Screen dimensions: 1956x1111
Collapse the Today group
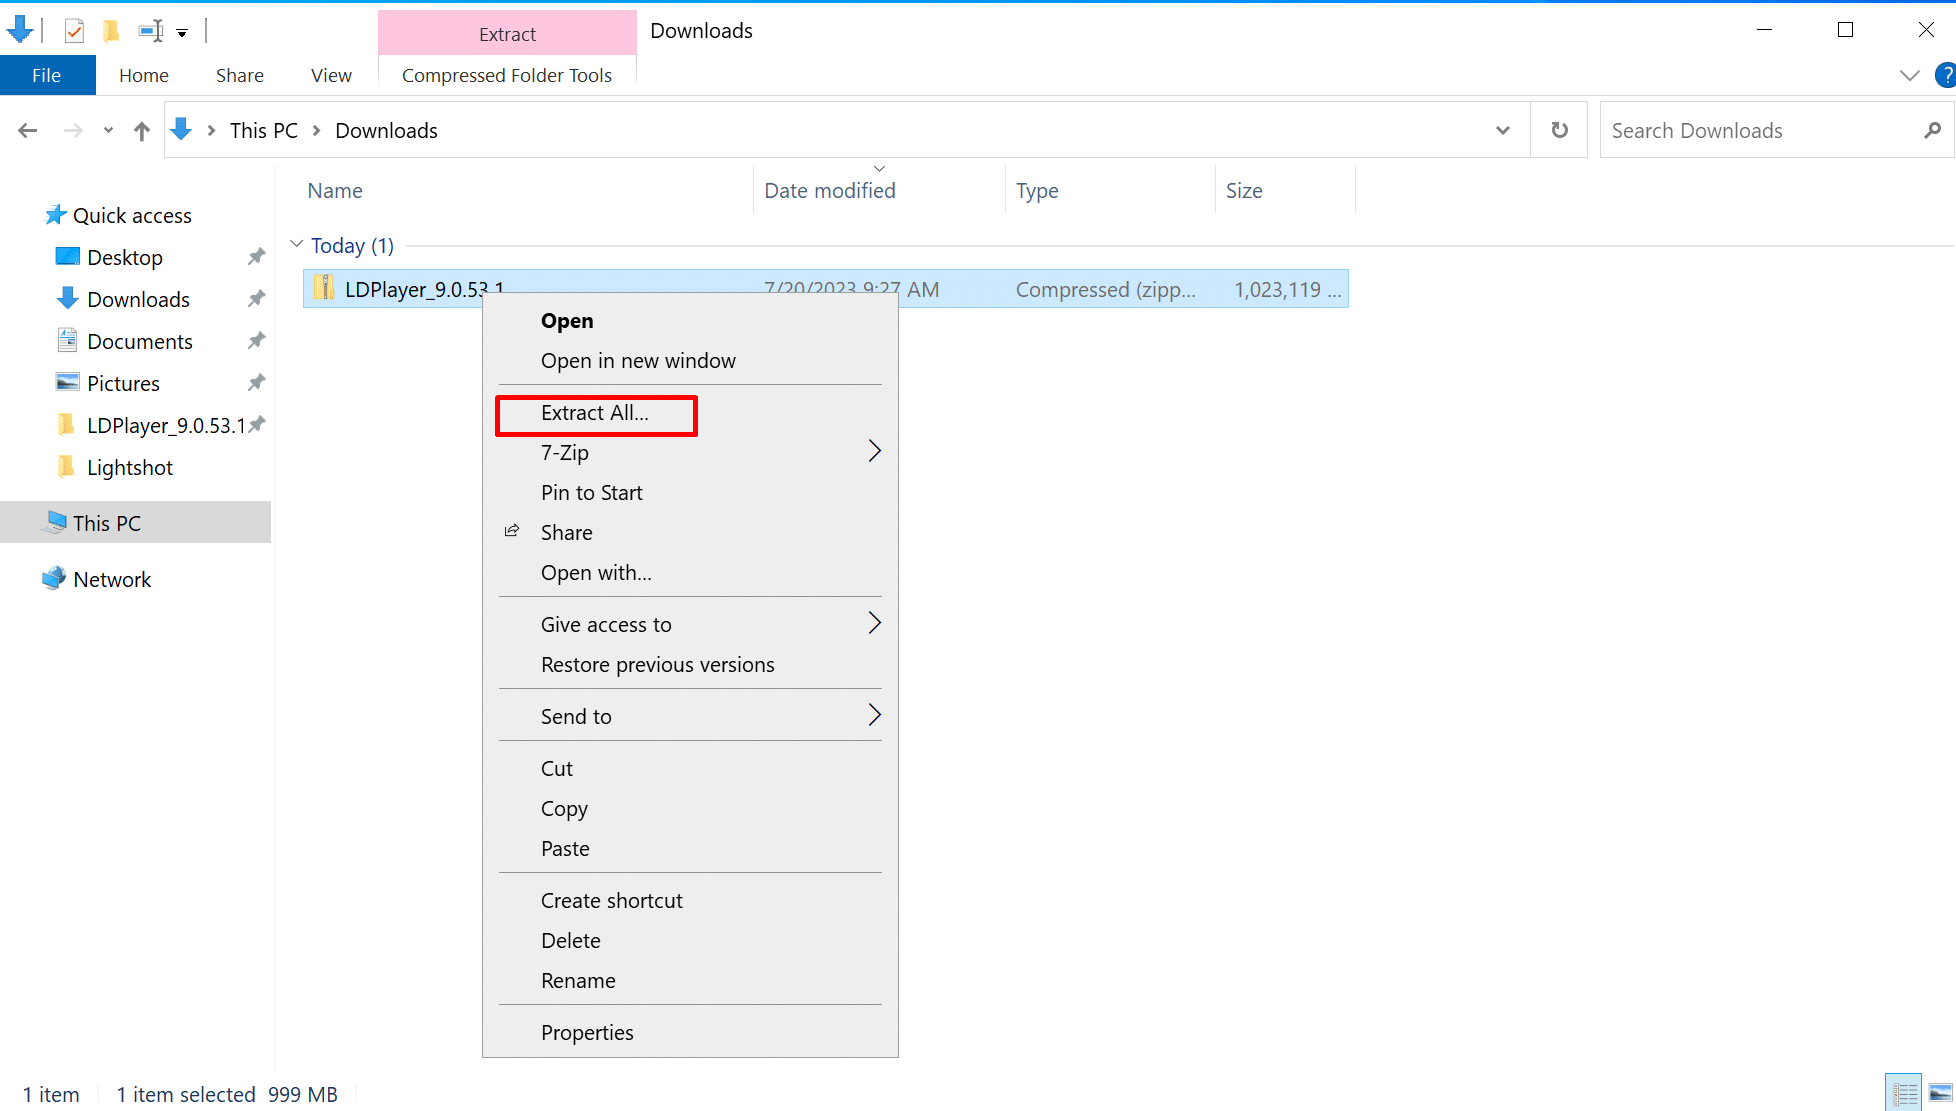(297, 243)
